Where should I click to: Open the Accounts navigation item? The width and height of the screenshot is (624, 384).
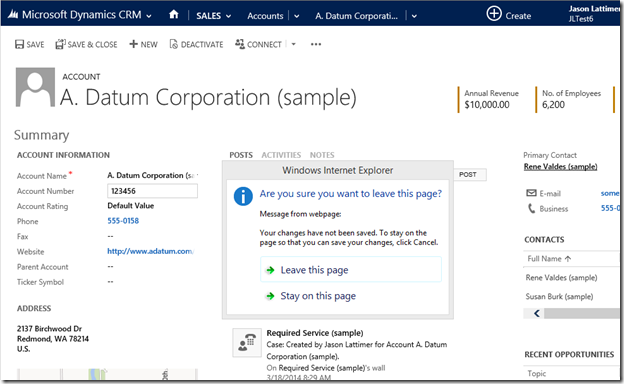pyautogui.click(x=265, y=16)
